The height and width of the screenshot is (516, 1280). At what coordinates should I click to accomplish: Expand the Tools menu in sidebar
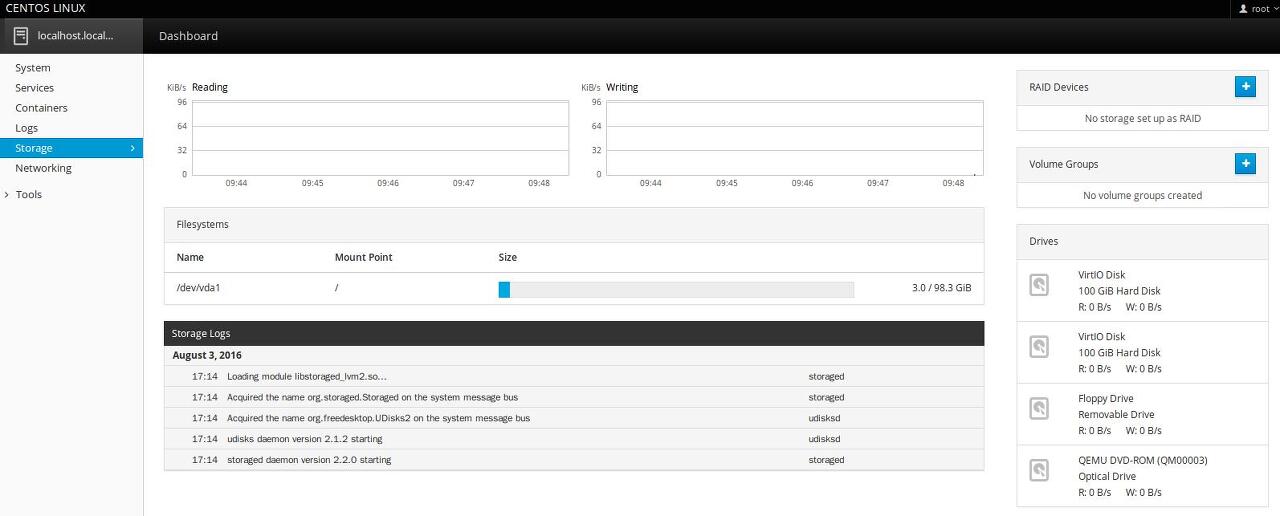pyautogui.click(x=28, y=194)
